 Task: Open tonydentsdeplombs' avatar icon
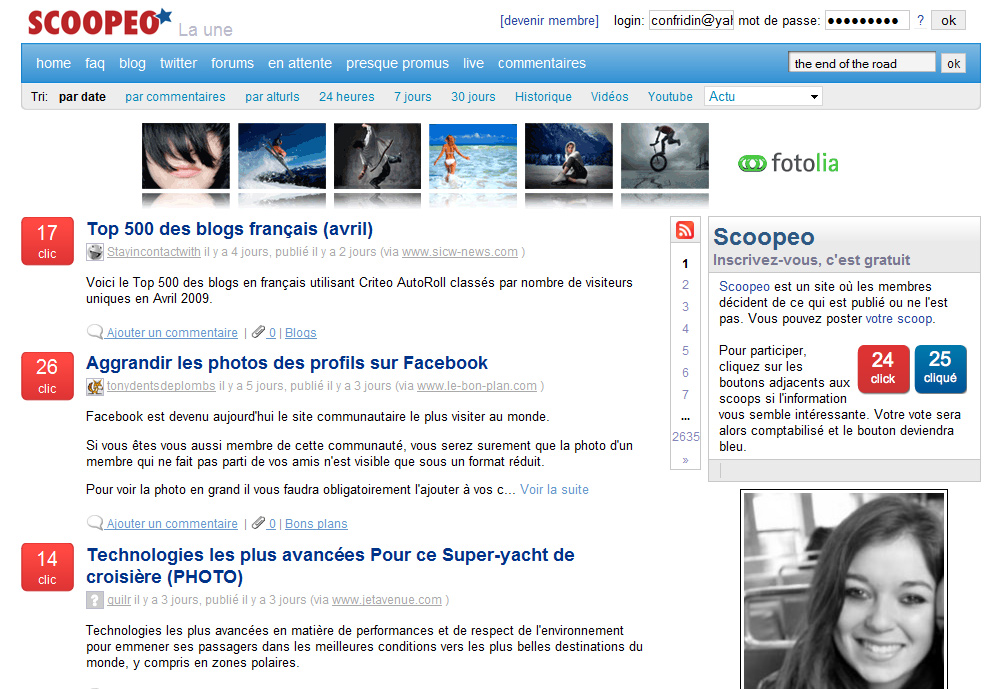(x=95, y=386)
